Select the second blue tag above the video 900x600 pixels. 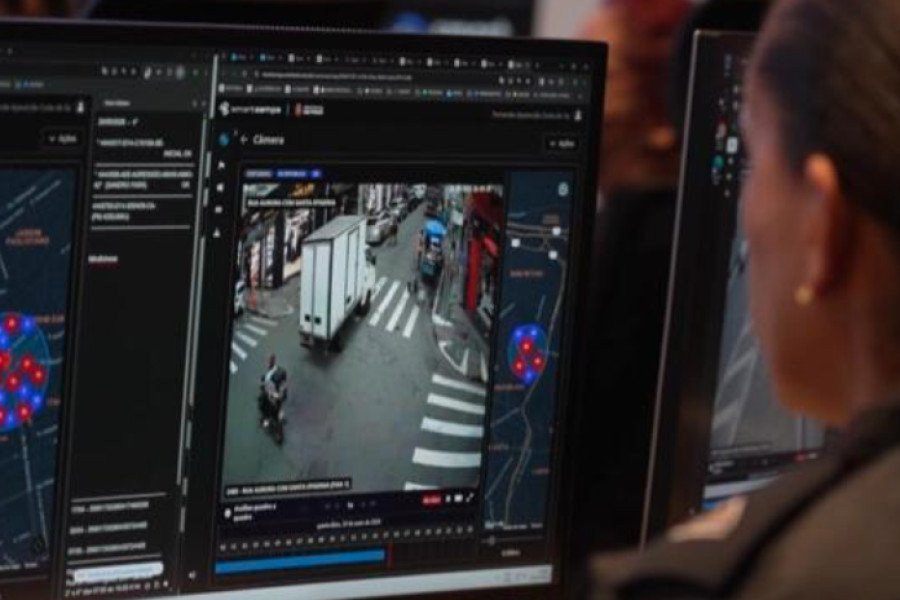(x=292, y=173)
